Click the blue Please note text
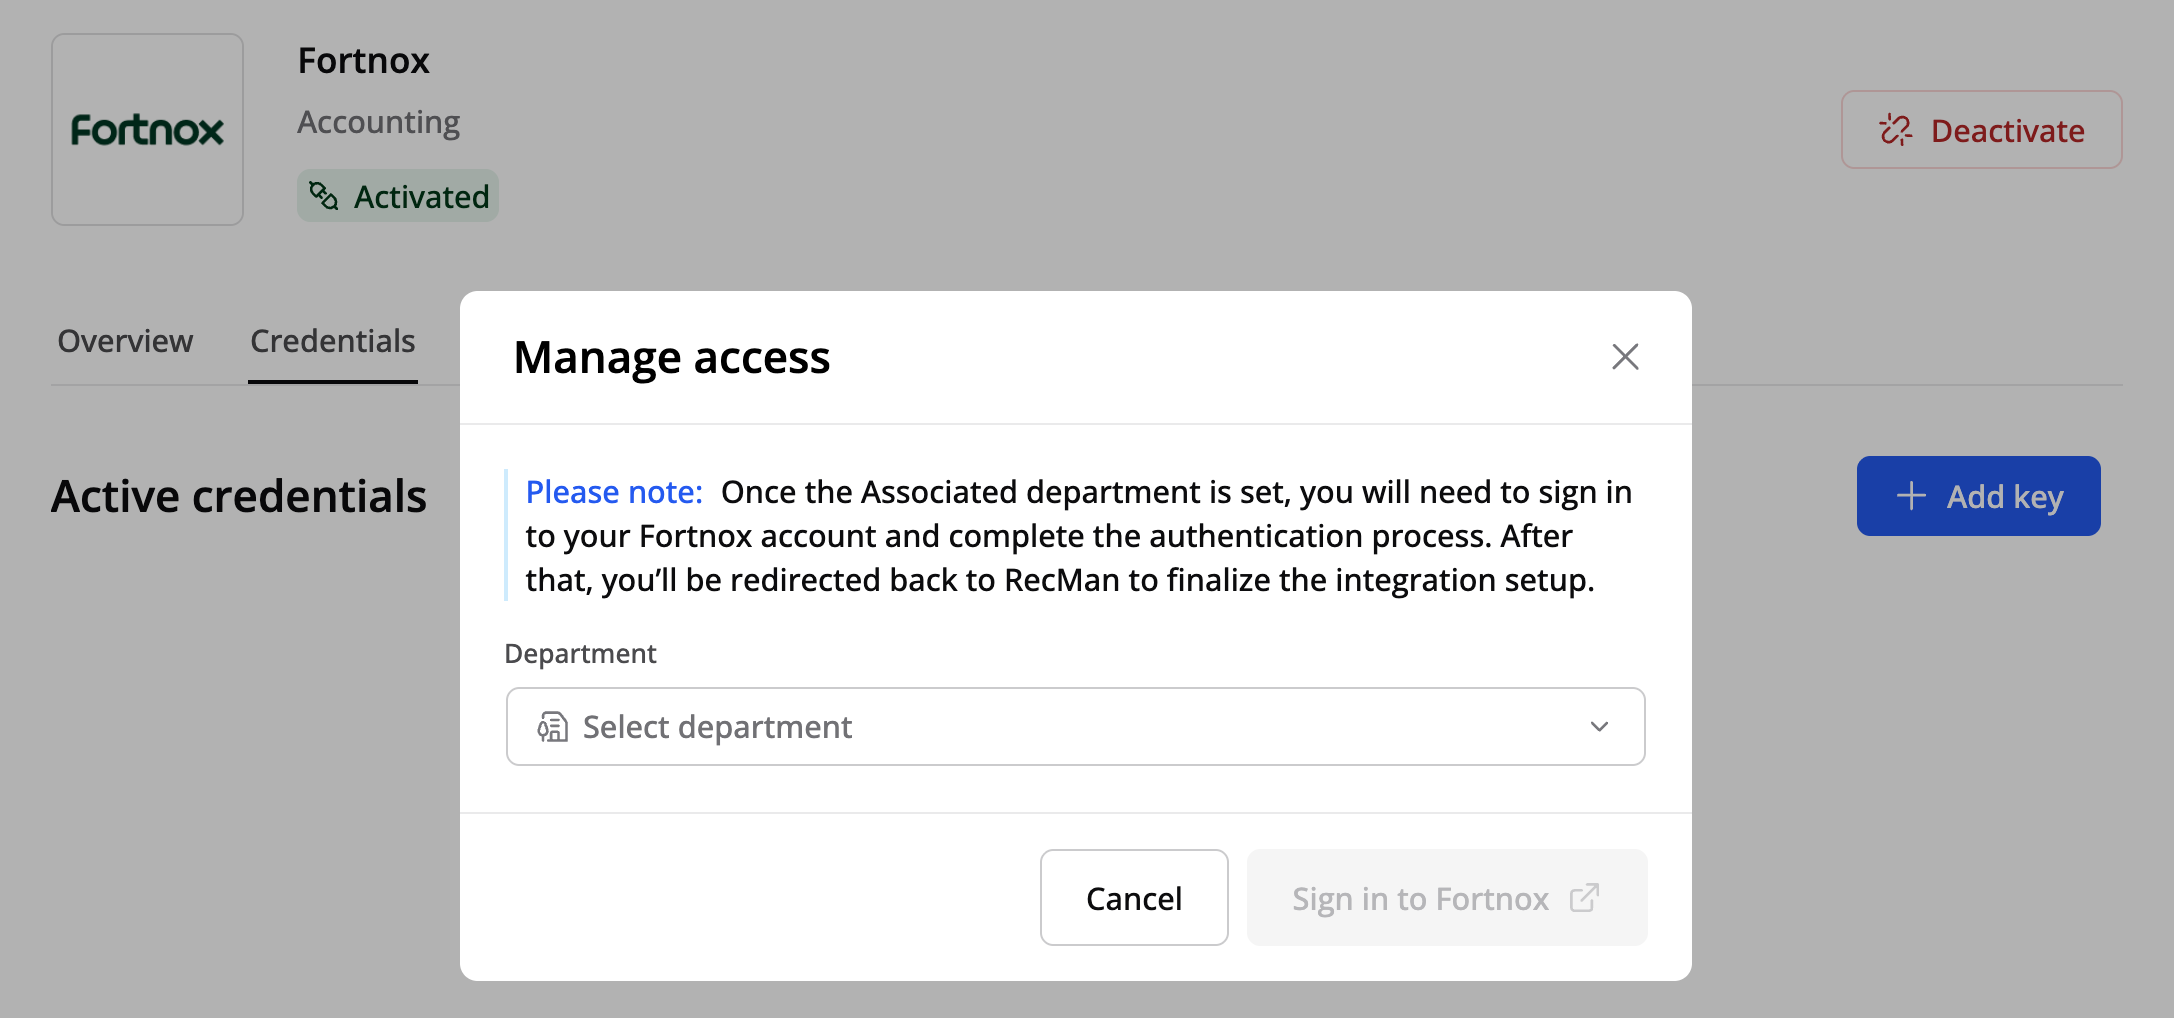The width and height of the screenshot is (2174, 1018). click(614, 492)
